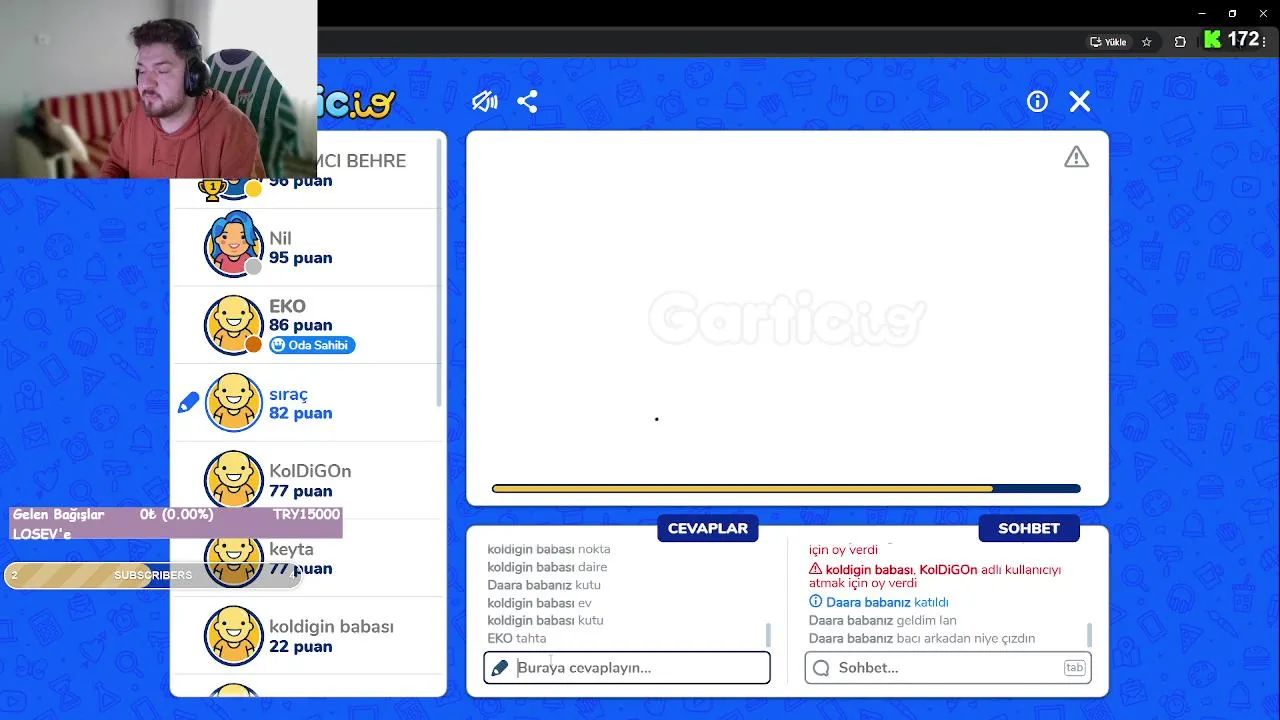Screen dimensions: 1280x720
Task: Click '22 puan' score text
Action: click(x=300, y=647)
